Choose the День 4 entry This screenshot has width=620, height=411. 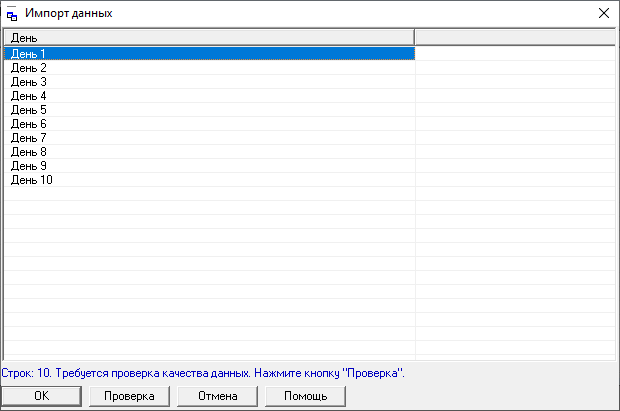(x=29, y=96)
